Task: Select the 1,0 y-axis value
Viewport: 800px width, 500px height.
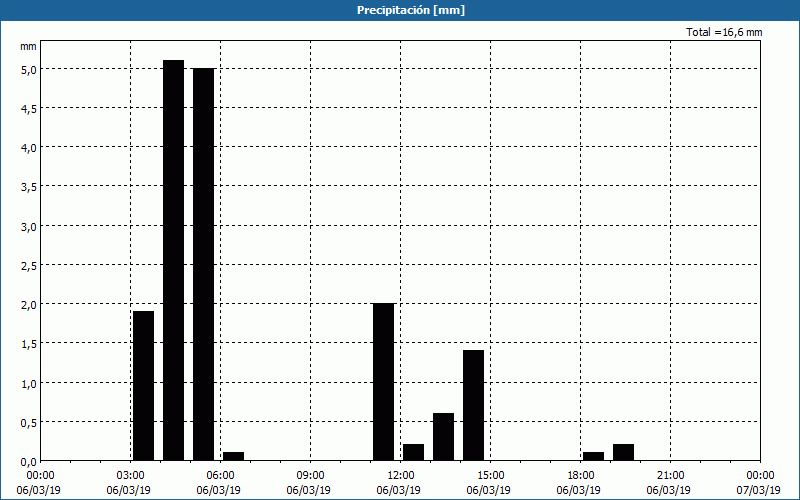Action: pos(28,383)
